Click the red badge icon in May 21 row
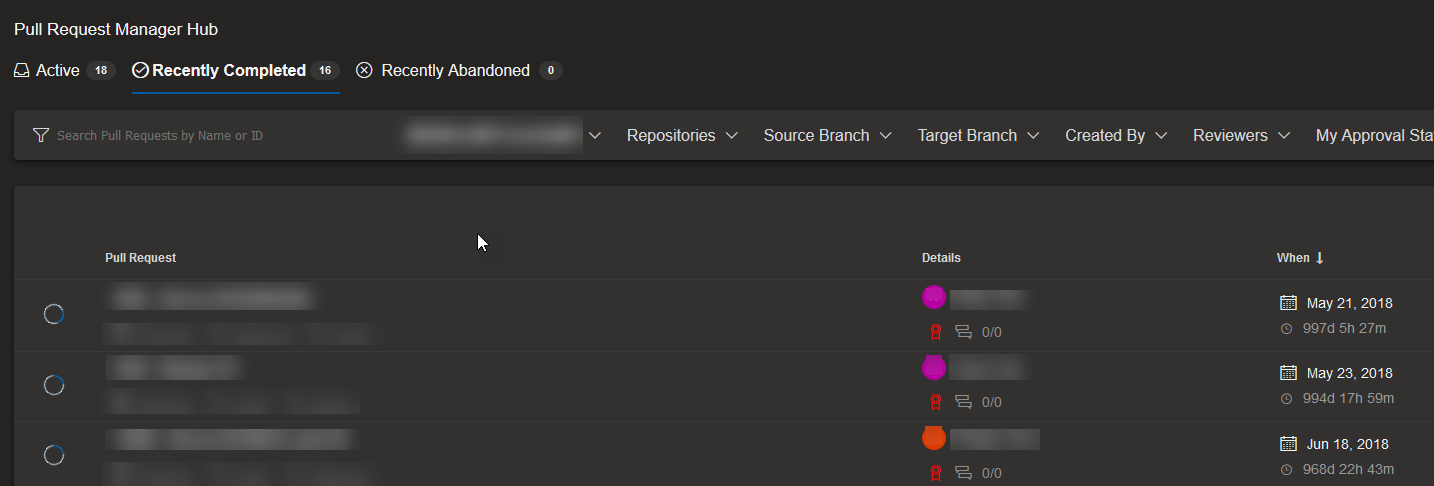Screen dimensions: 1434x486 click(x=936, y=332)
